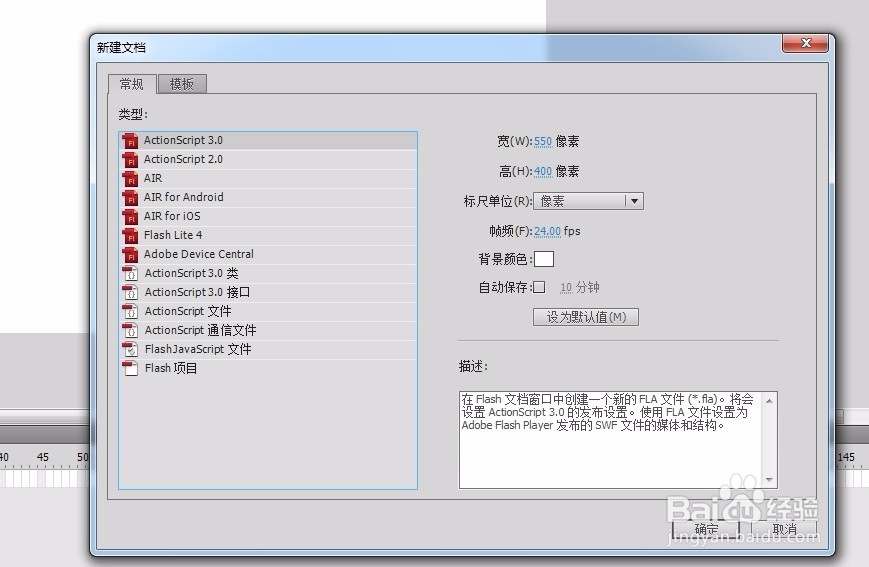Click the FlashJavaScript 文件 icon
Image resolution: width=869 pixels, height=567 pixels.
pyautogui.click(x=130, y=349)
